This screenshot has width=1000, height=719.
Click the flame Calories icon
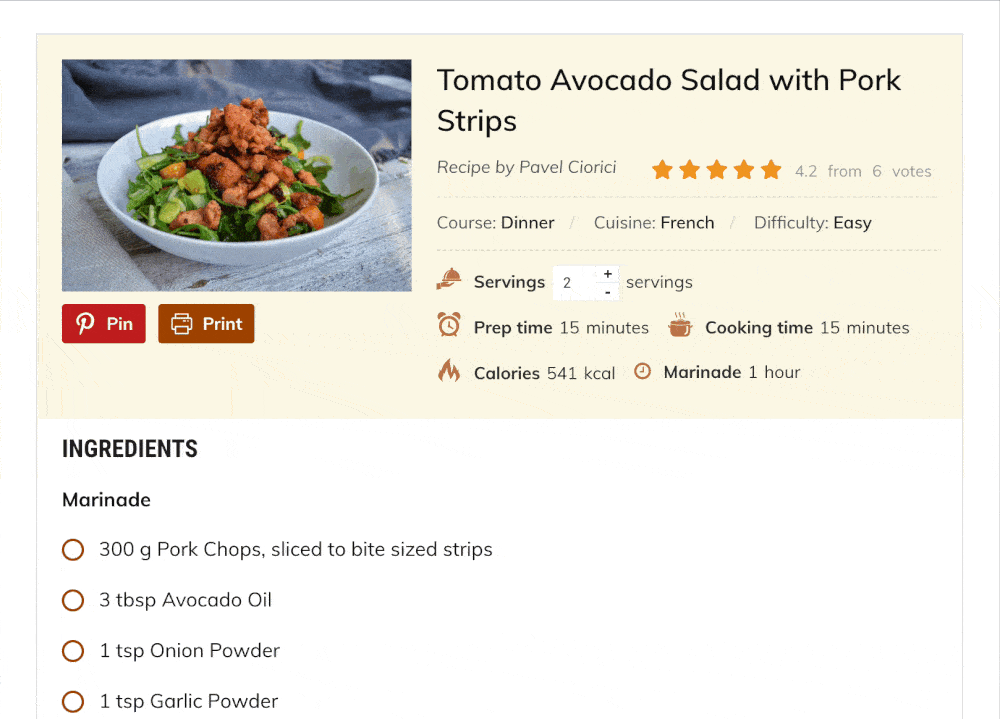coord(449,371)
